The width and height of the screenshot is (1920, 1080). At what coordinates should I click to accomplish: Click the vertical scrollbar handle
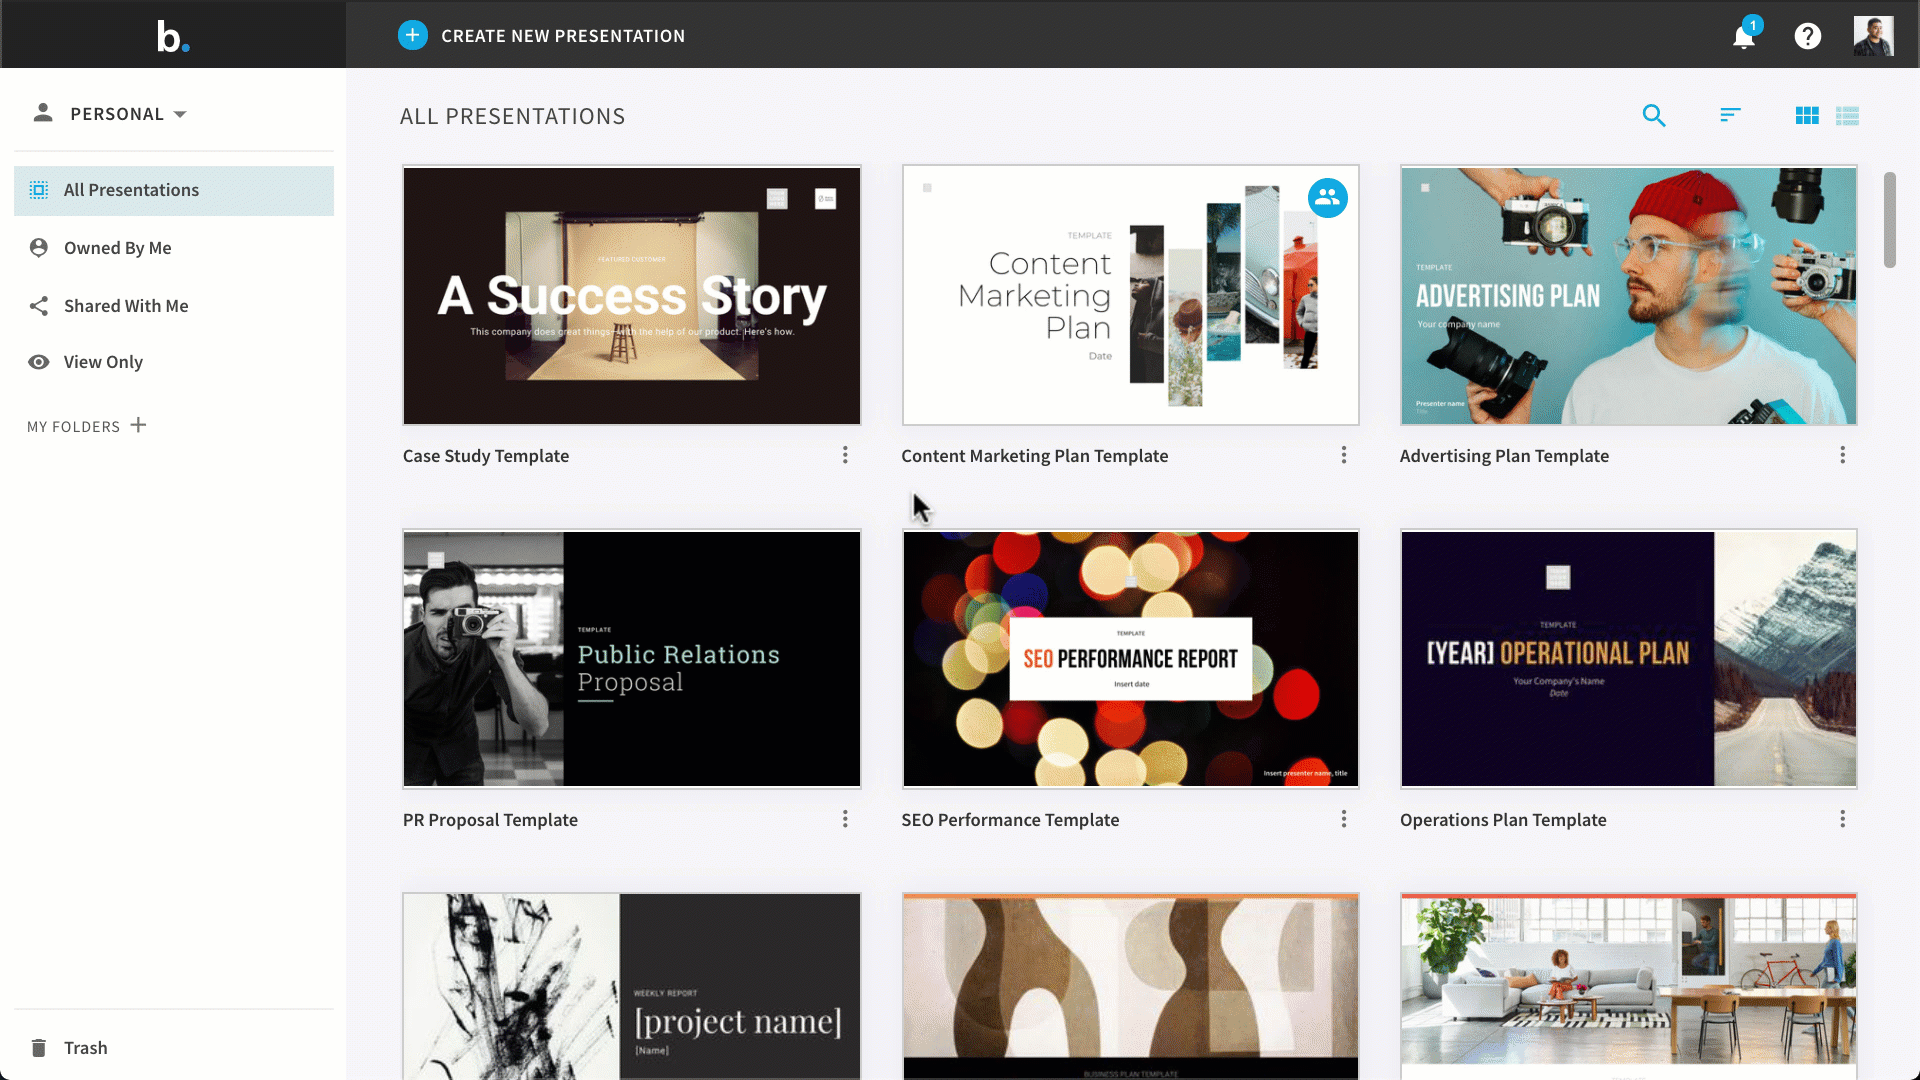click(1889, 220)
